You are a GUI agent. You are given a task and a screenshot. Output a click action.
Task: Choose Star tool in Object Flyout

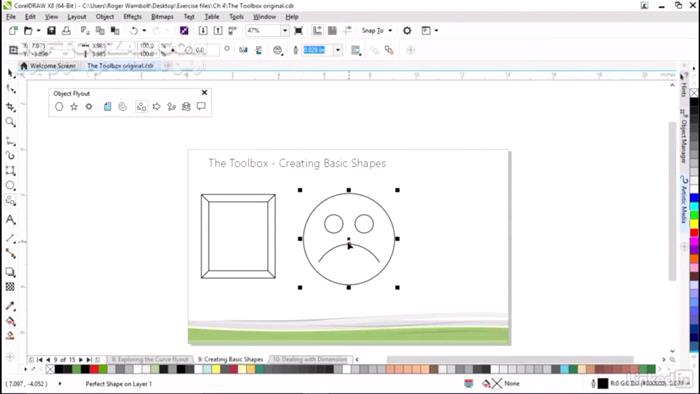point(74,107)
